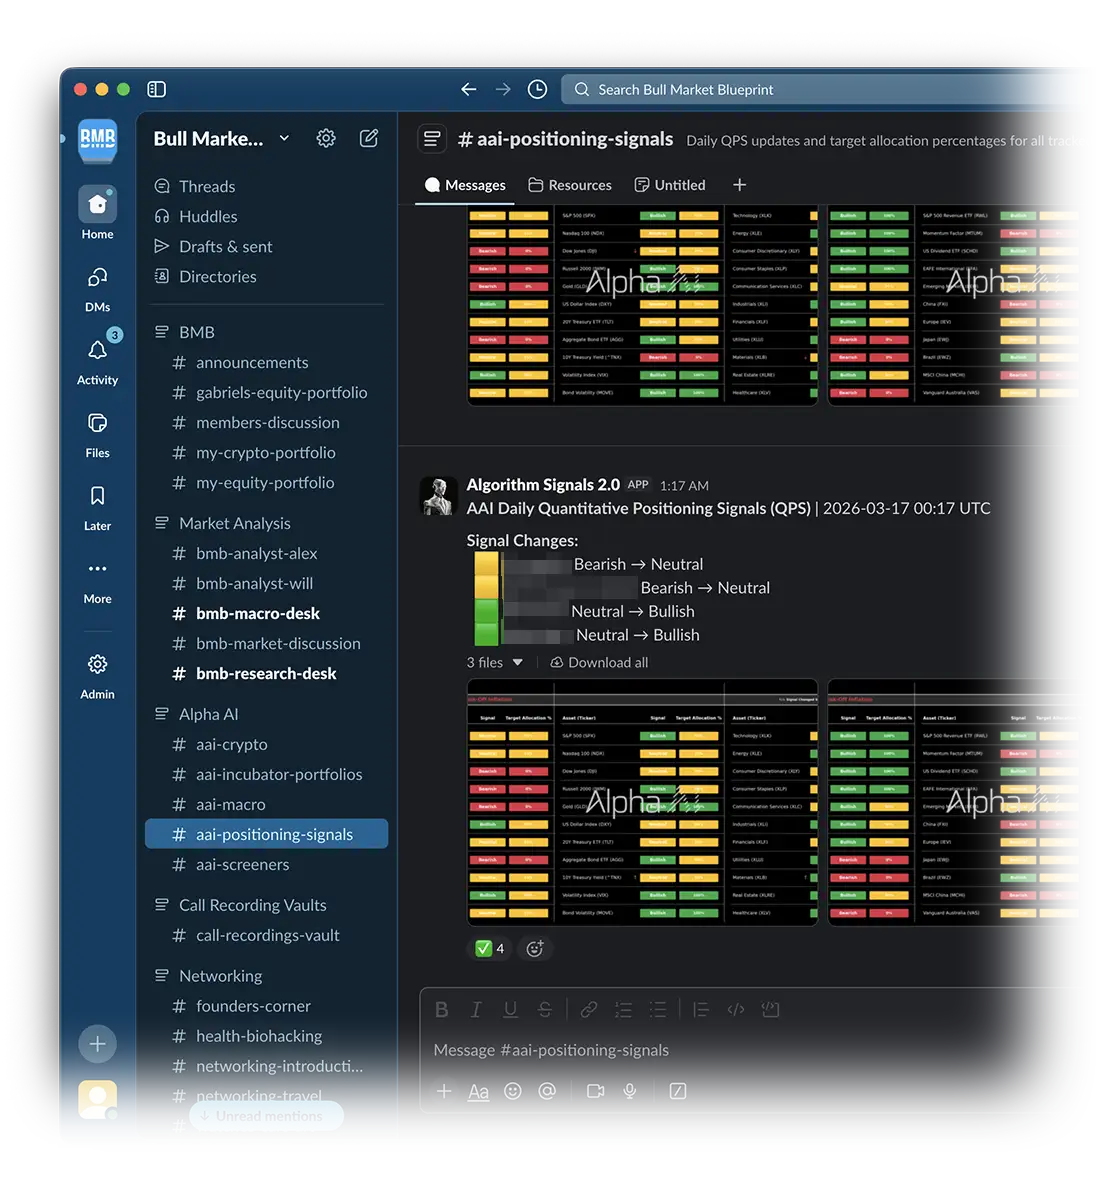This screenshot has height=1196, width=1096.
Task: Open bmb-macro-desk channel
Action: (257, 613)
